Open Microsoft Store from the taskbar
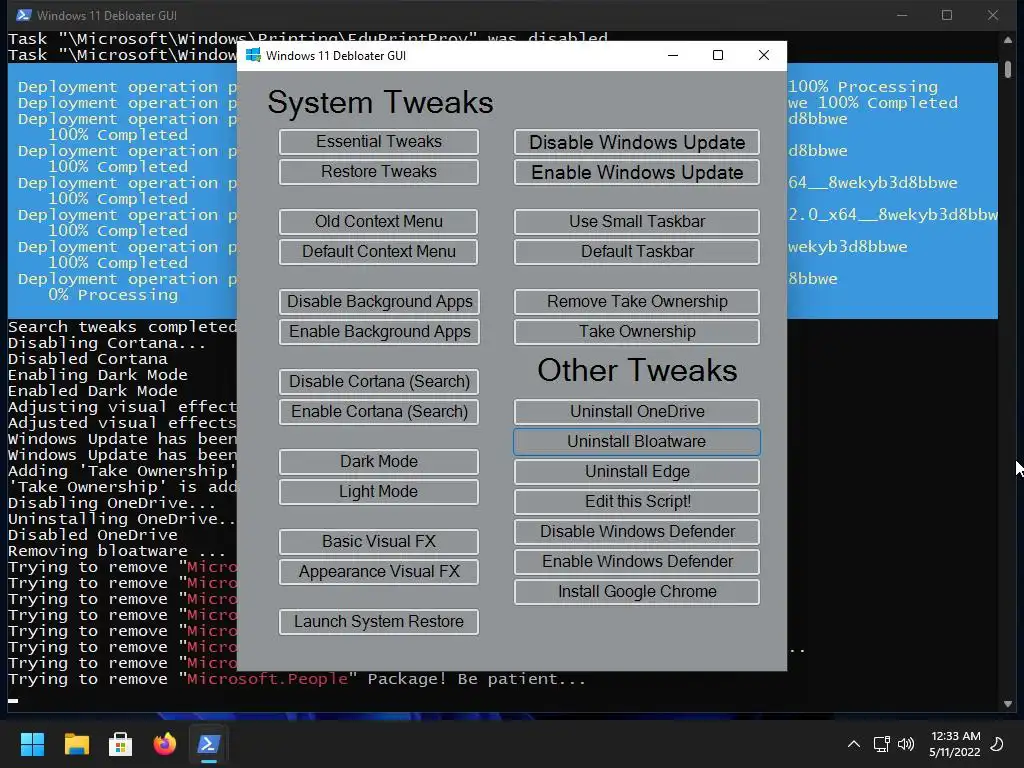The height and width of the screenshot is (768, 1024). tap(120, 744)
